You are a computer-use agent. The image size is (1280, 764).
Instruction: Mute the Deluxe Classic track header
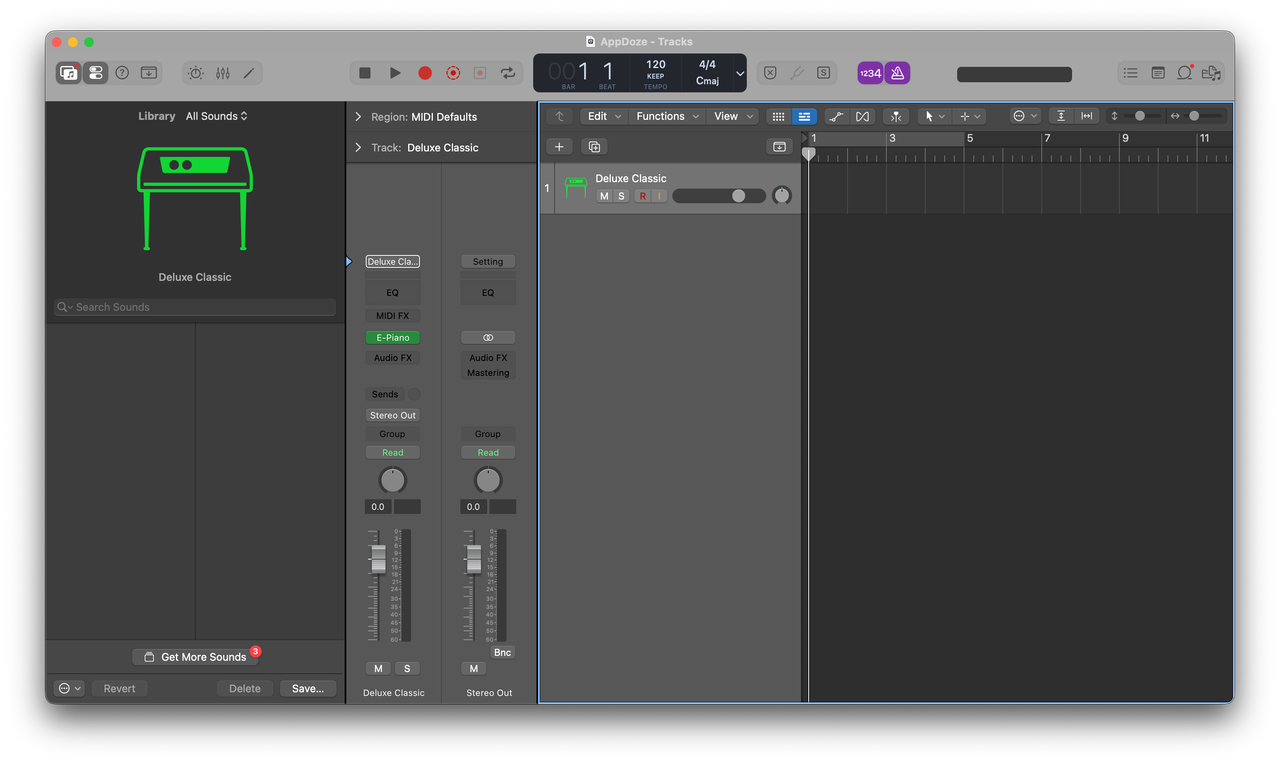tap(604, 196)
